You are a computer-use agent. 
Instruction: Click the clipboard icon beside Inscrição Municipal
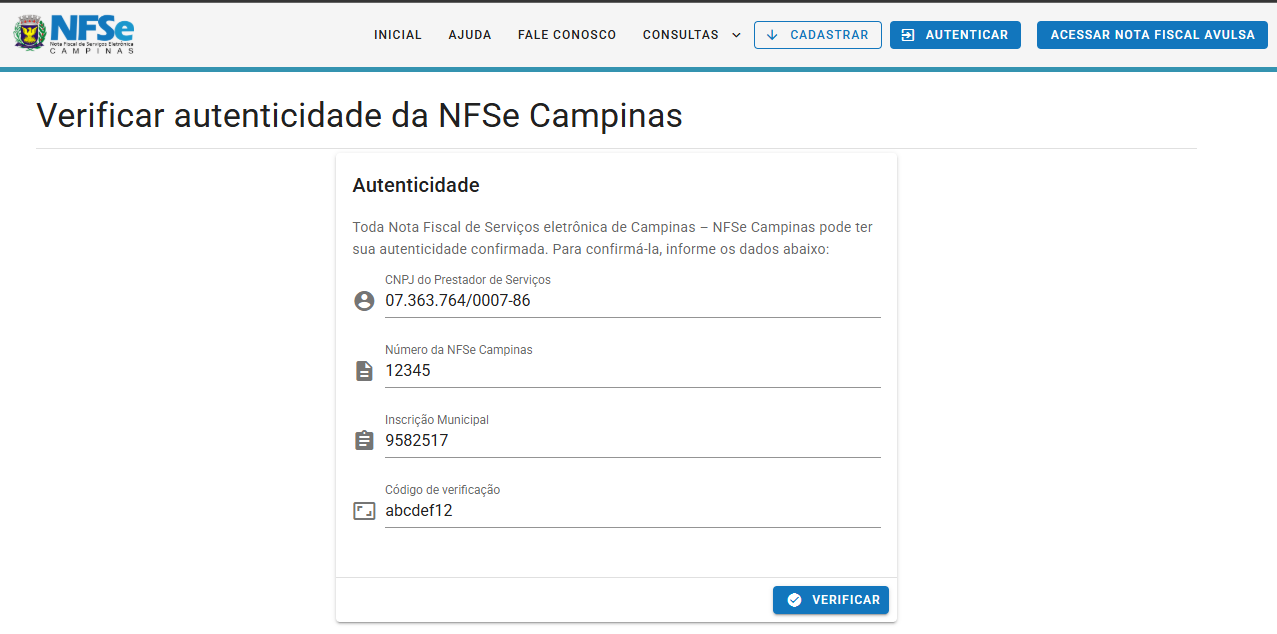[364, 441]
